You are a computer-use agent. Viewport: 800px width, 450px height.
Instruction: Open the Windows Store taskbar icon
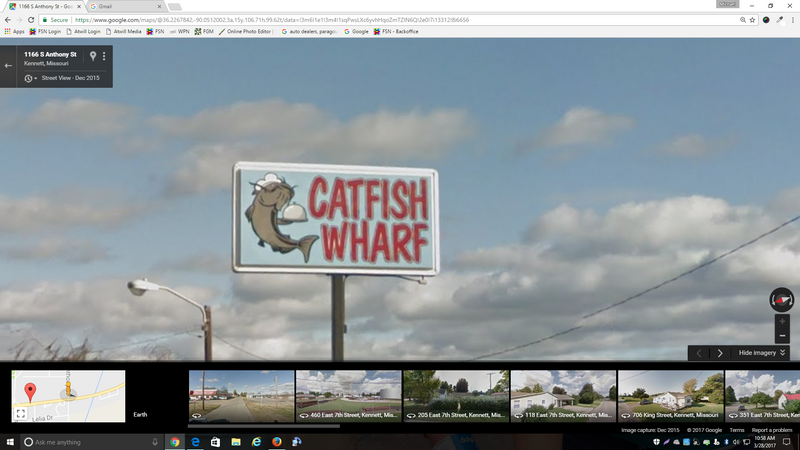(x=215, y=442)
